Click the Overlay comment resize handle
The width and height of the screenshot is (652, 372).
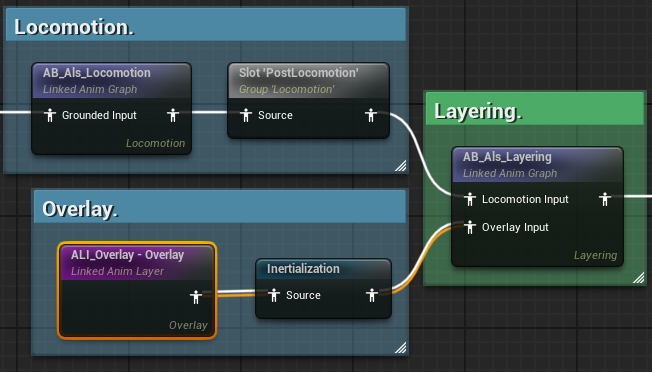401,347
